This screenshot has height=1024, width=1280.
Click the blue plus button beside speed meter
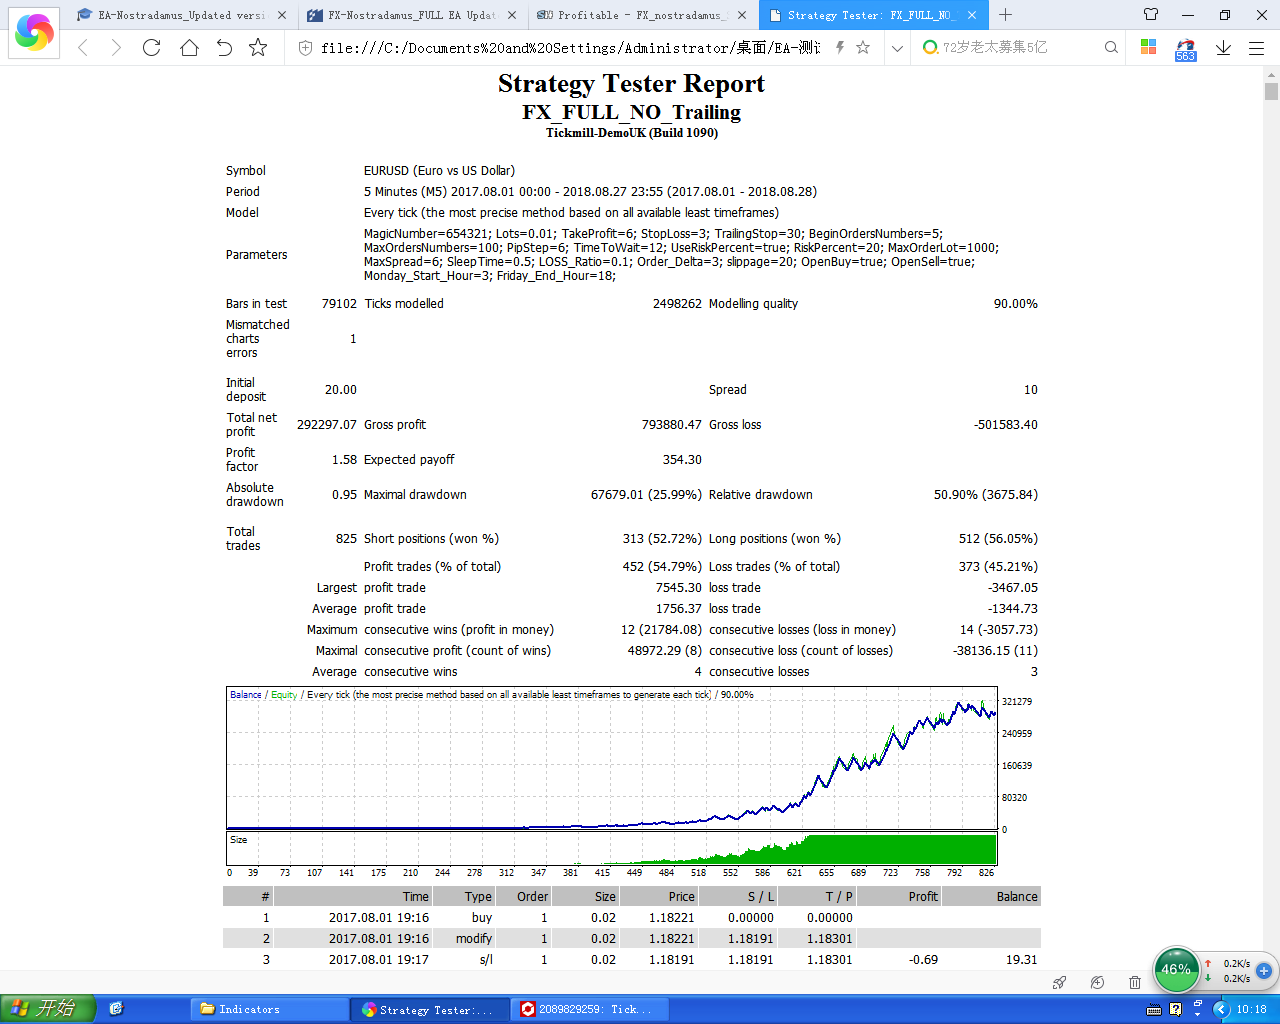1264,970
